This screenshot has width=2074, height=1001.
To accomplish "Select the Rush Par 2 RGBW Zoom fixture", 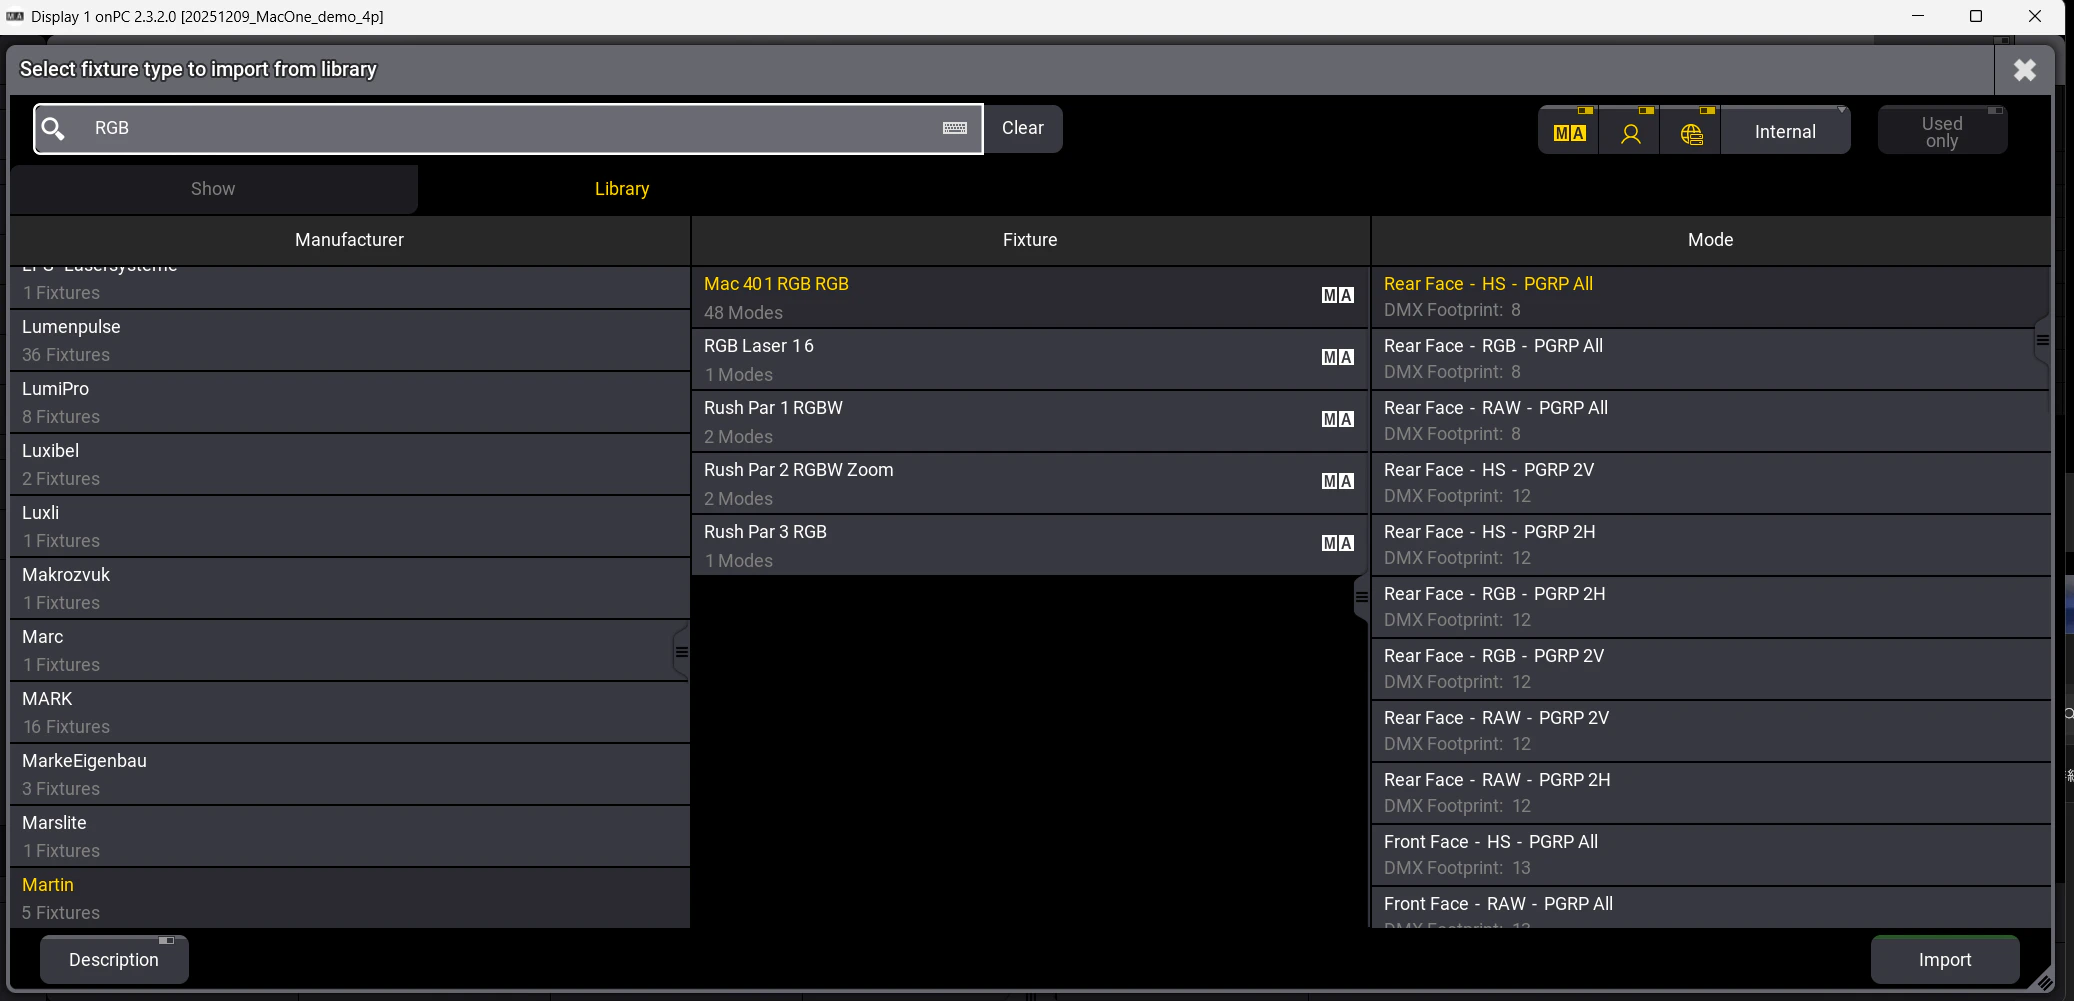I will click(1030, 484).
